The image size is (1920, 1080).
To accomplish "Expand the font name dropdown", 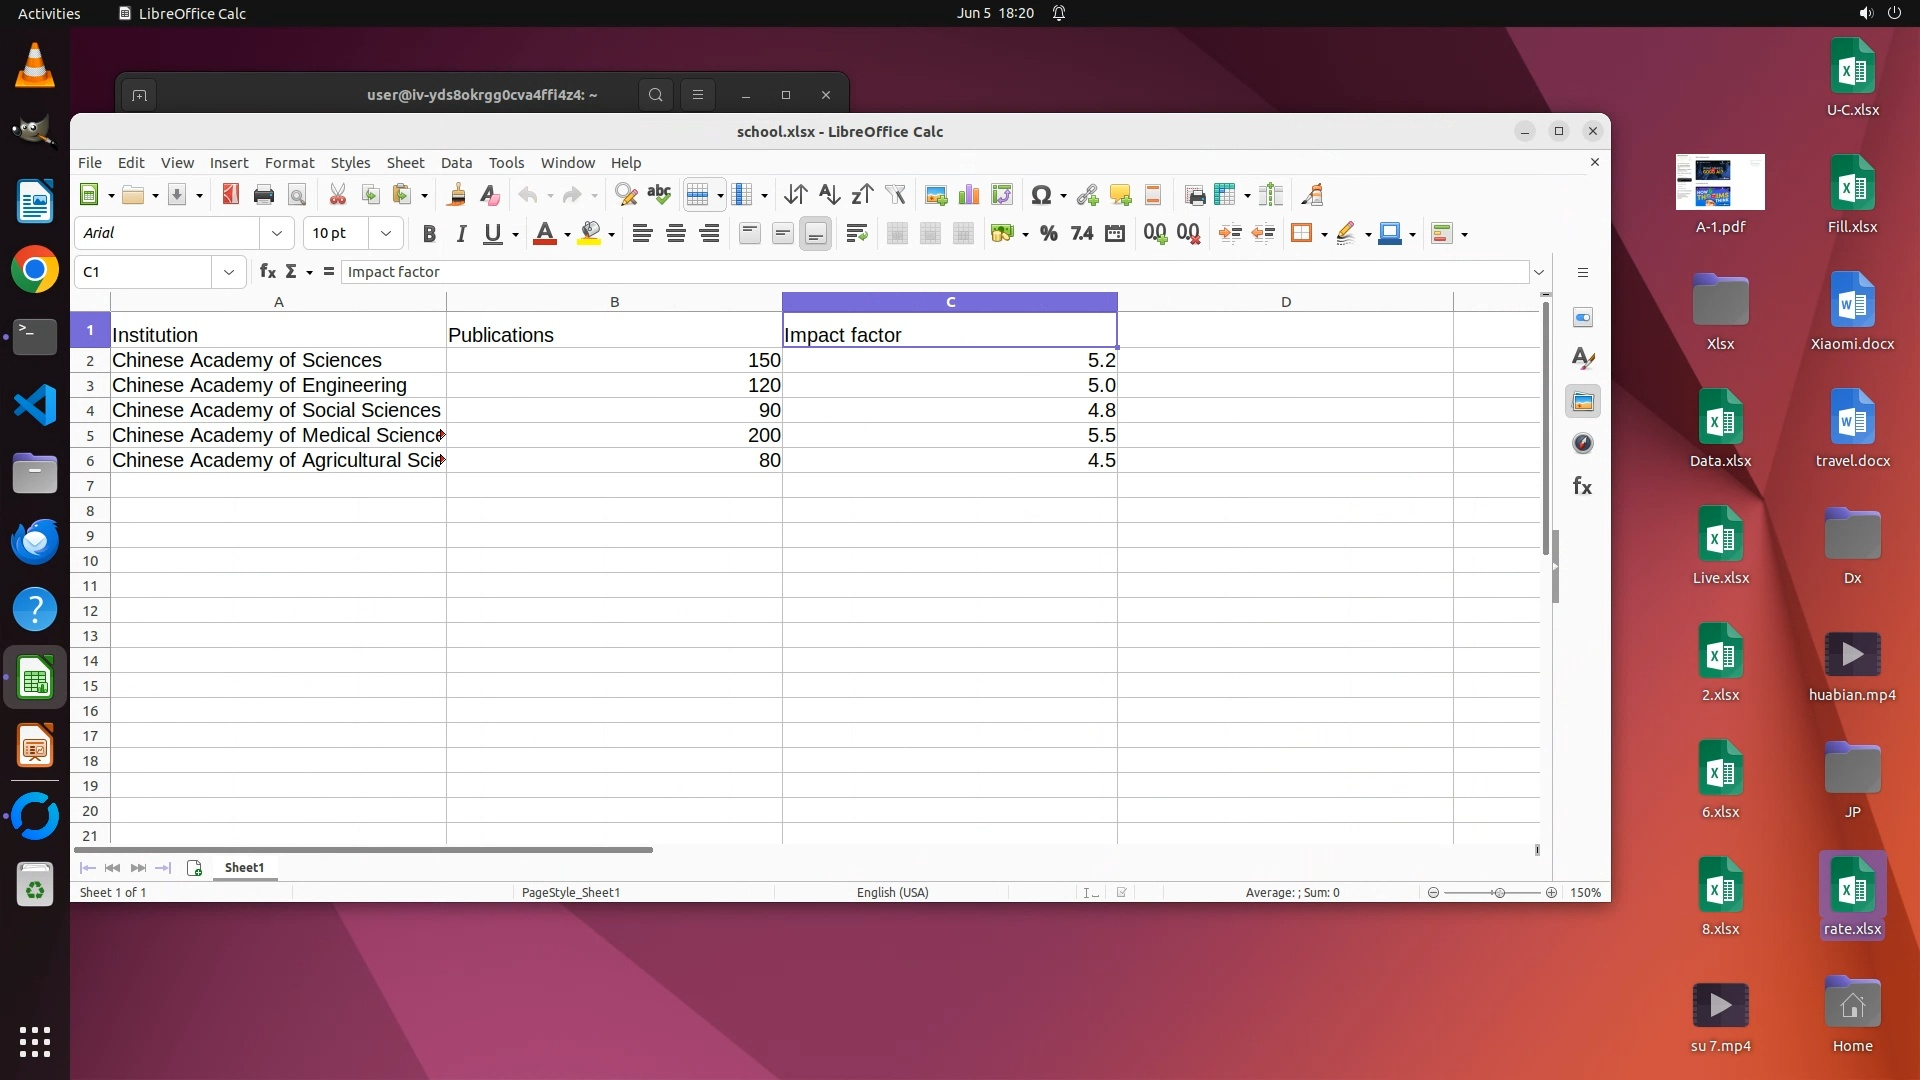I will pyautogui.click(x=277, y=234).
